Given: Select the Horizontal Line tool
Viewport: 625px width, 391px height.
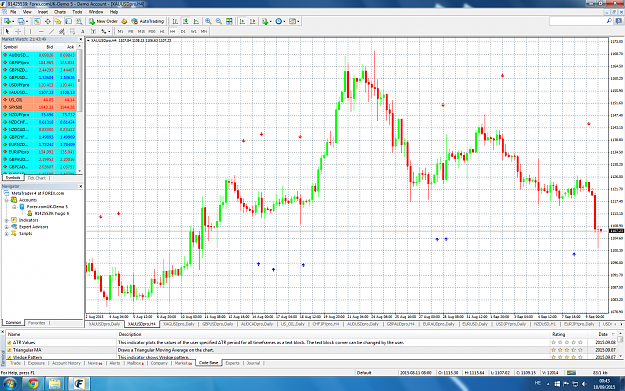Looking at the screenshot, I should [x=41, y=31].
